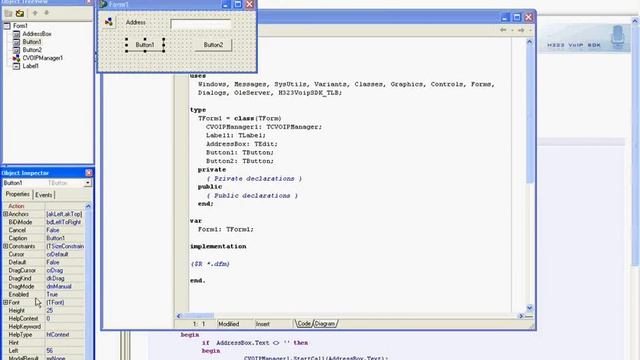The height and width of the screenshot is (360, 640).
Task: Select Button1 in Object TreeView
Action: click(32, 42)
